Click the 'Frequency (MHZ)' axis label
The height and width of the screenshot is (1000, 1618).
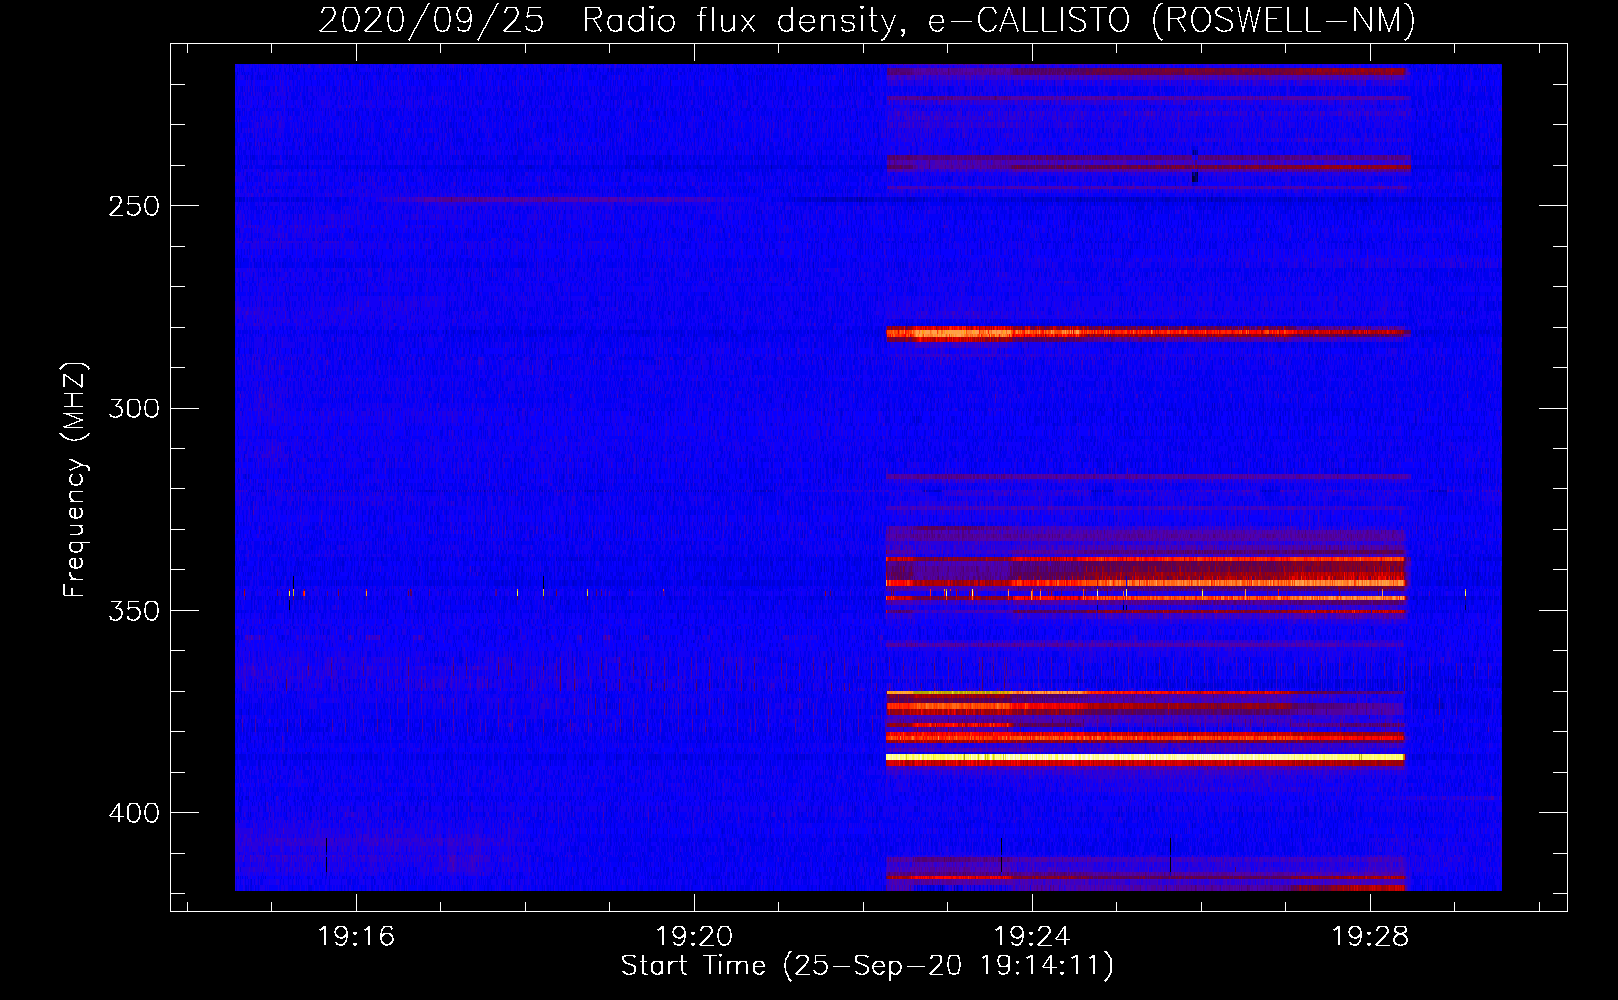75,480
